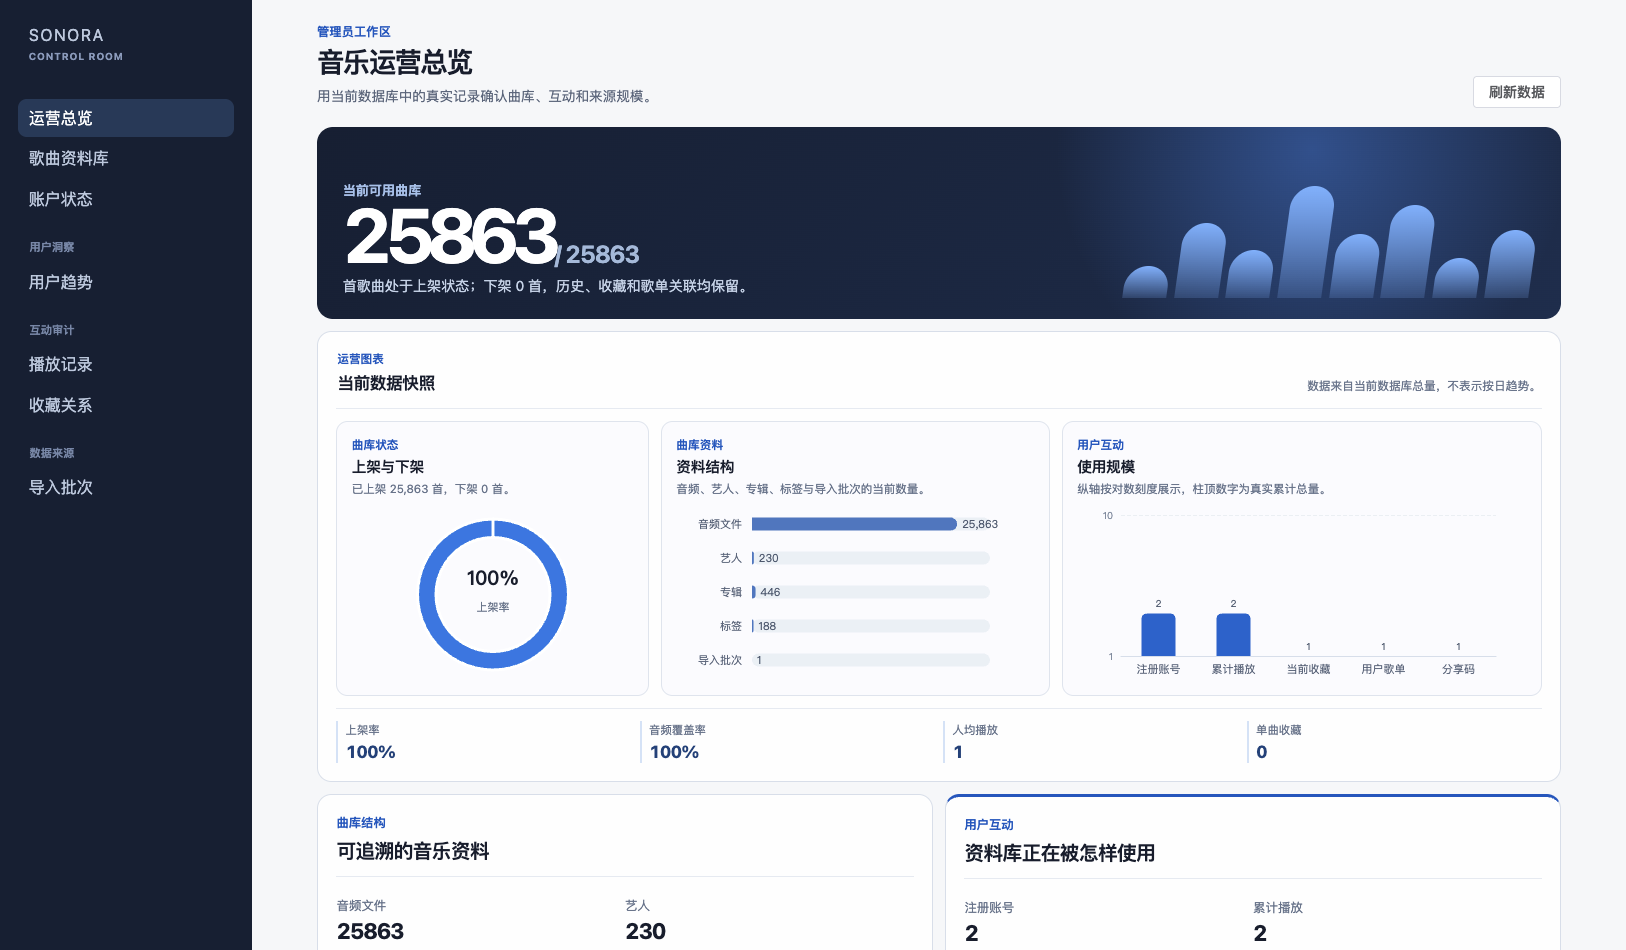Screen dimensions: 1626x950
Task: Click the 资料结构 card title
Action: click(x=705, y=467)
